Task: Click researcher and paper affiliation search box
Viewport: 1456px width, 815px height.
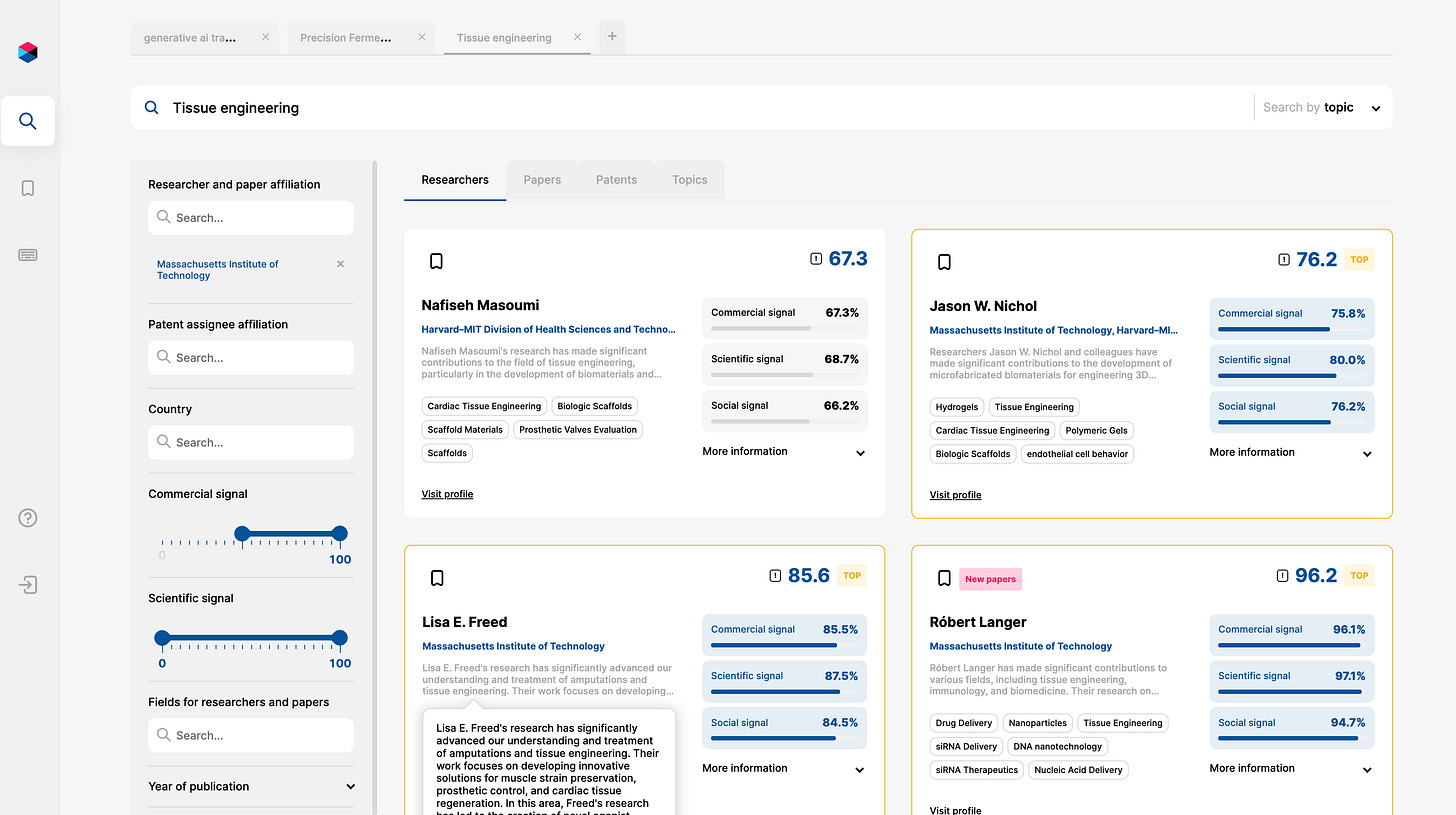Action: 251,218
